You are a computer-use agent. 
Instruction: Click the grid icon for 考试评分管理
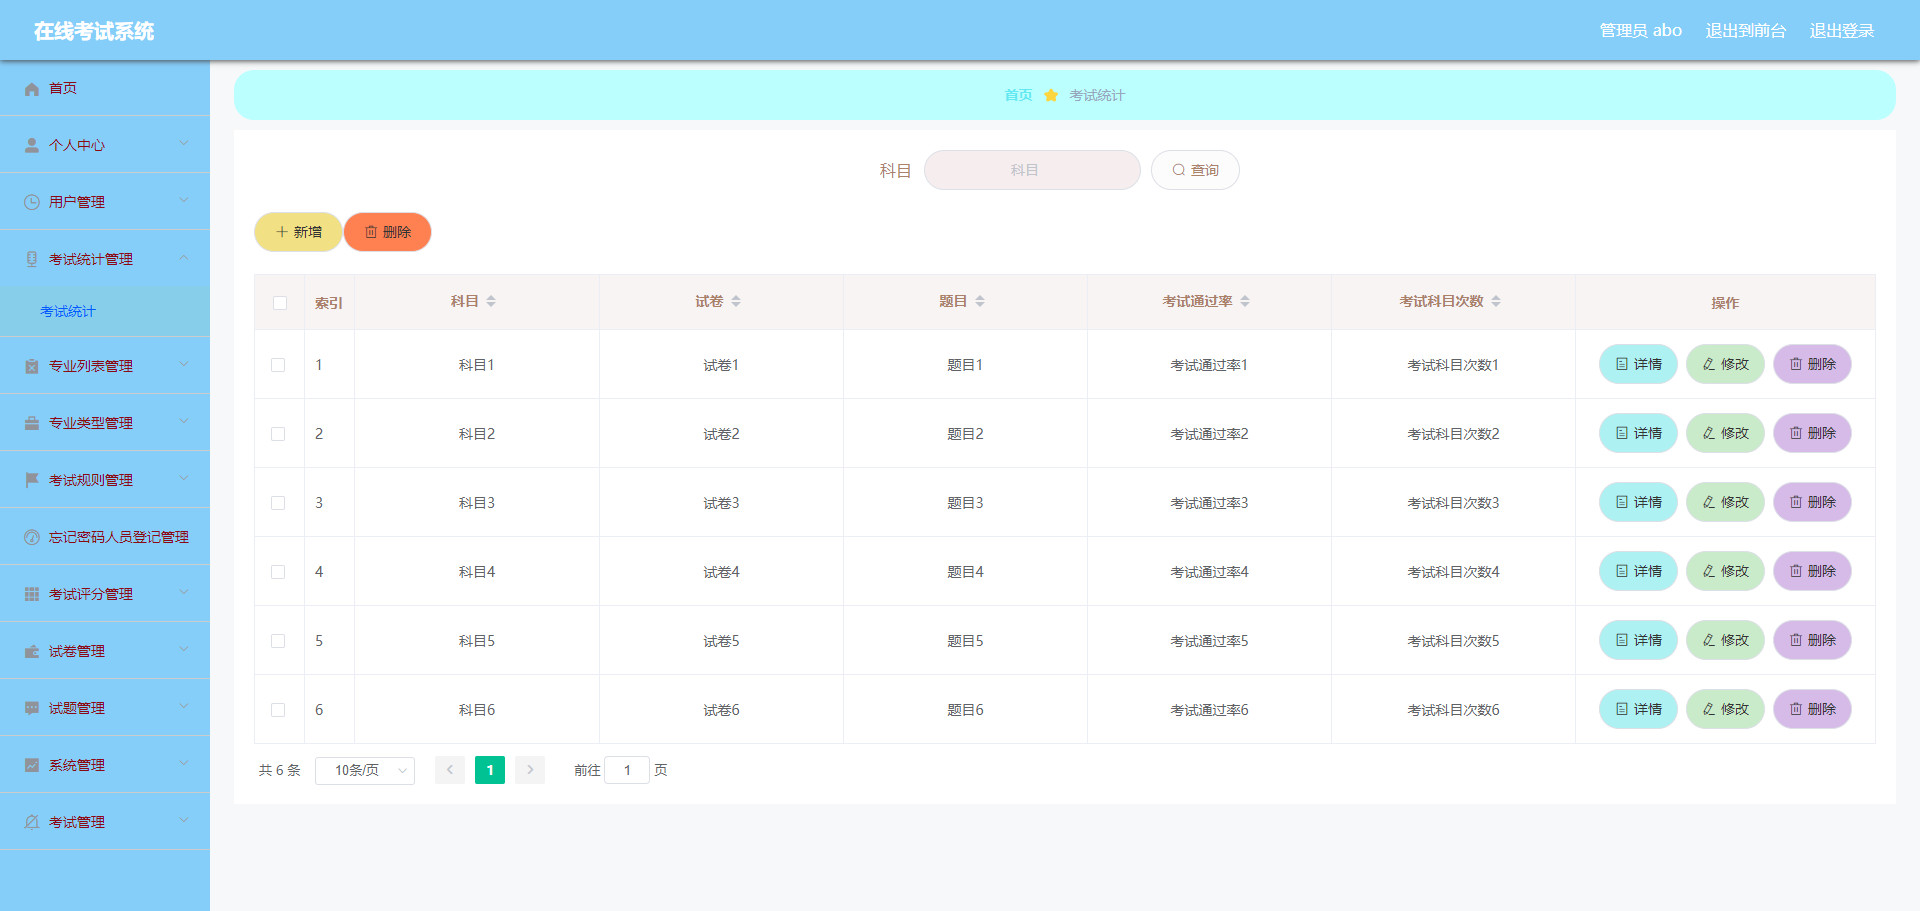pos(32,595)
